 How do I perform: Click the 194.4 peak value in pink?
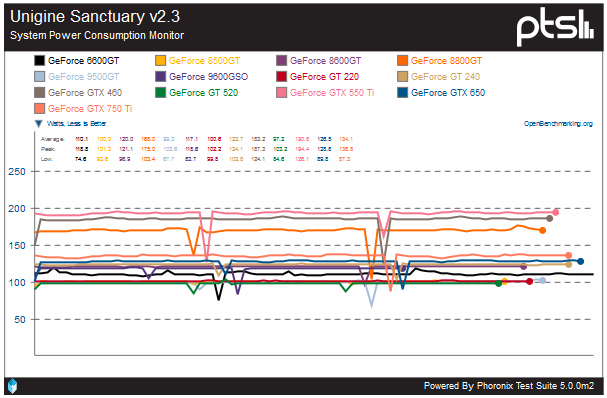coord(302,149)
